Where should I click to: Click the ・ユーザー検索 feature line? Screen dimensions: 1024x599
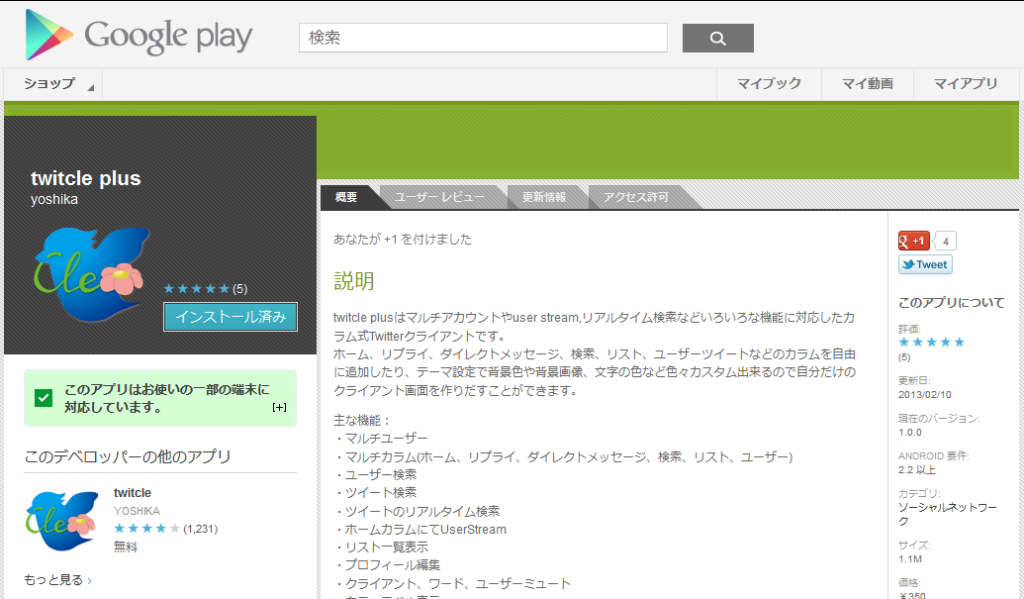click(x=375, y=474)
